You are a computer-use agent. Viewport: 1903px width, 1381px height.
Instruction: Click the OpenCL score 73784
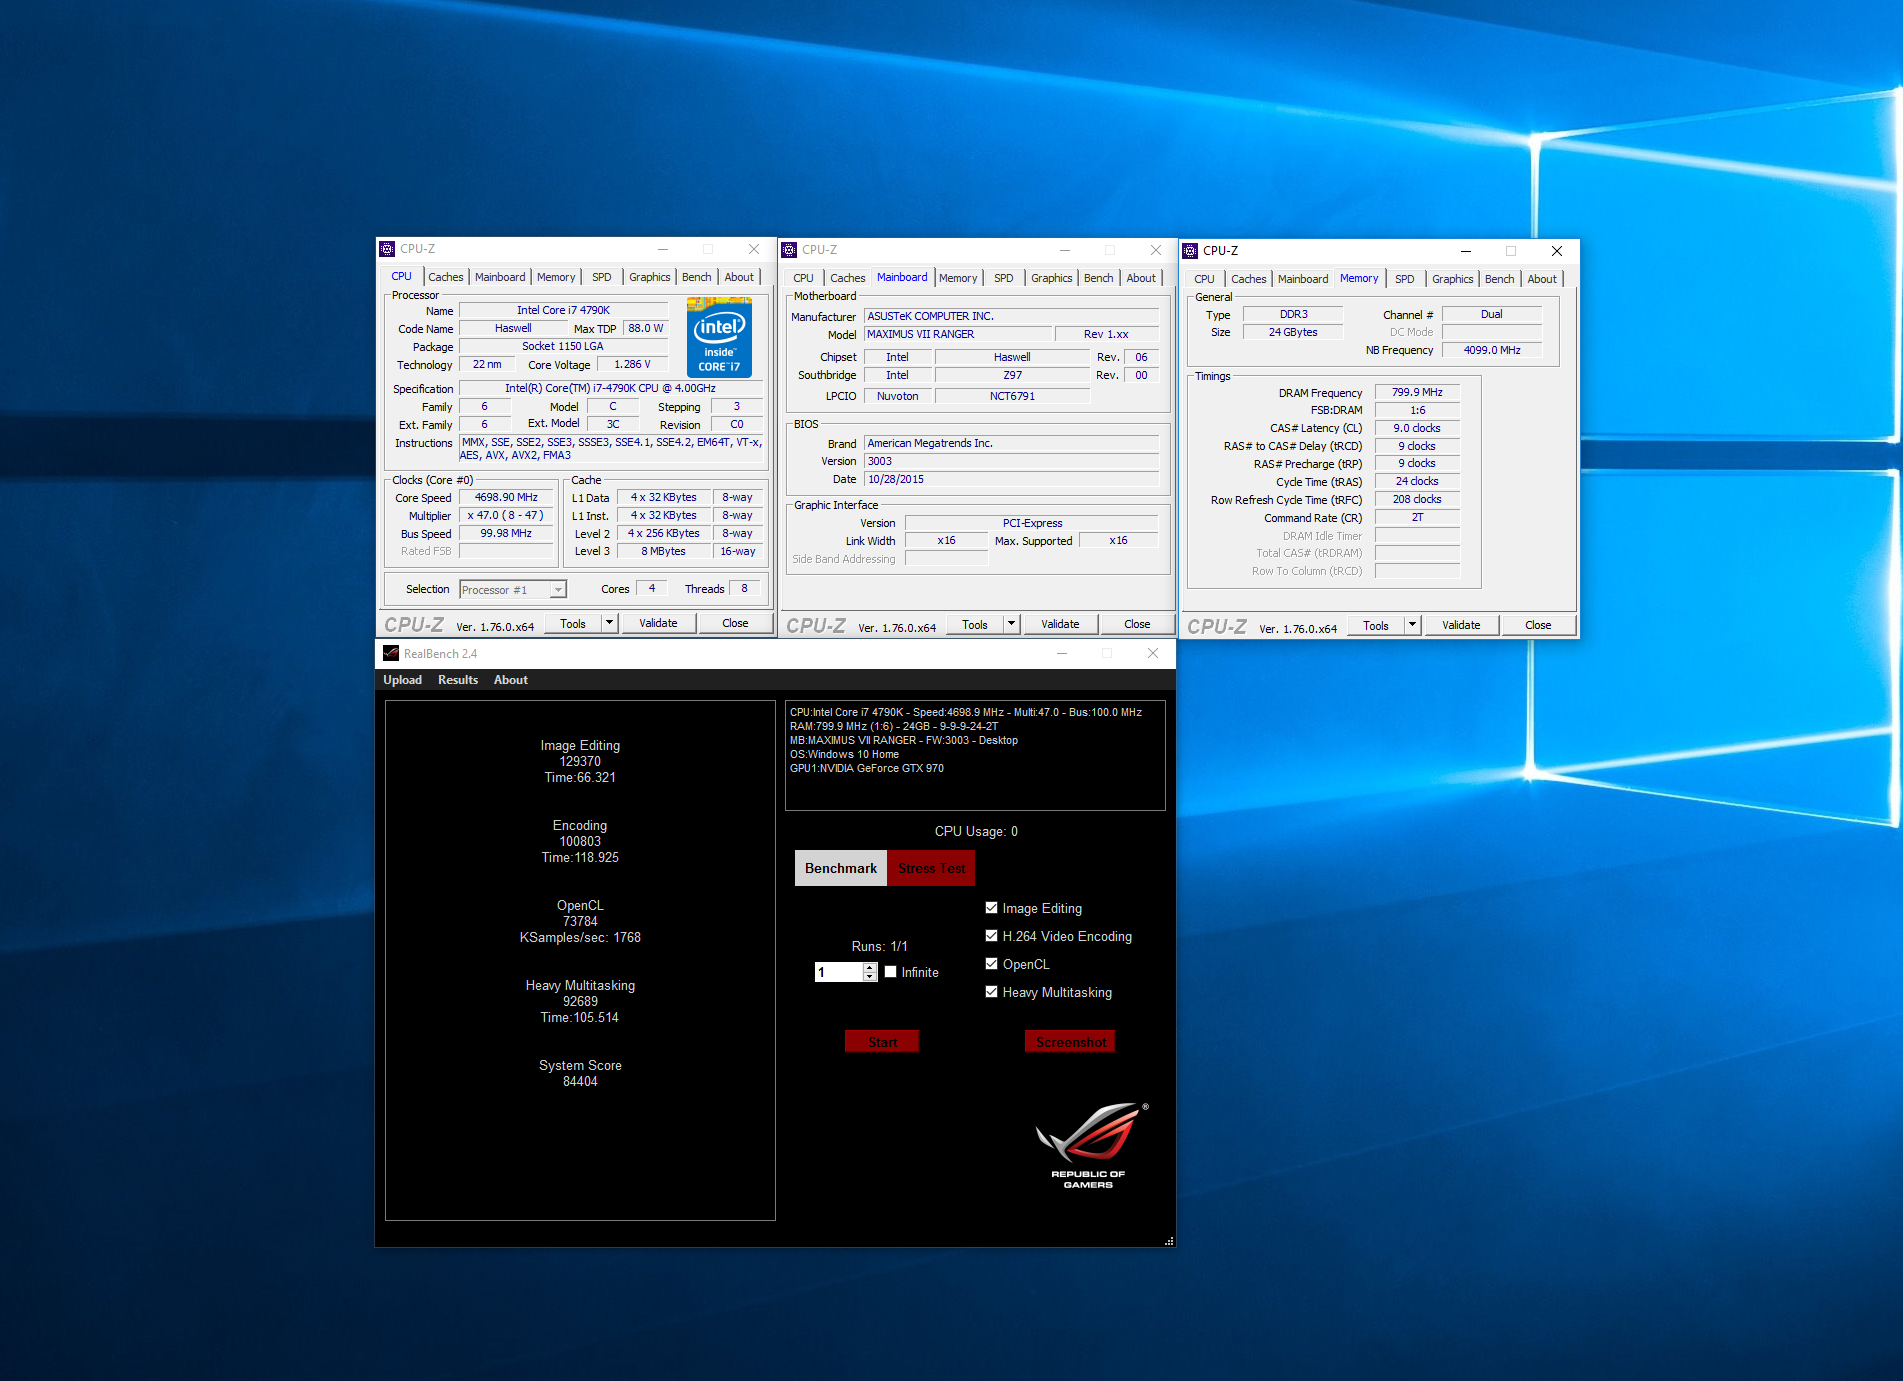580,922
